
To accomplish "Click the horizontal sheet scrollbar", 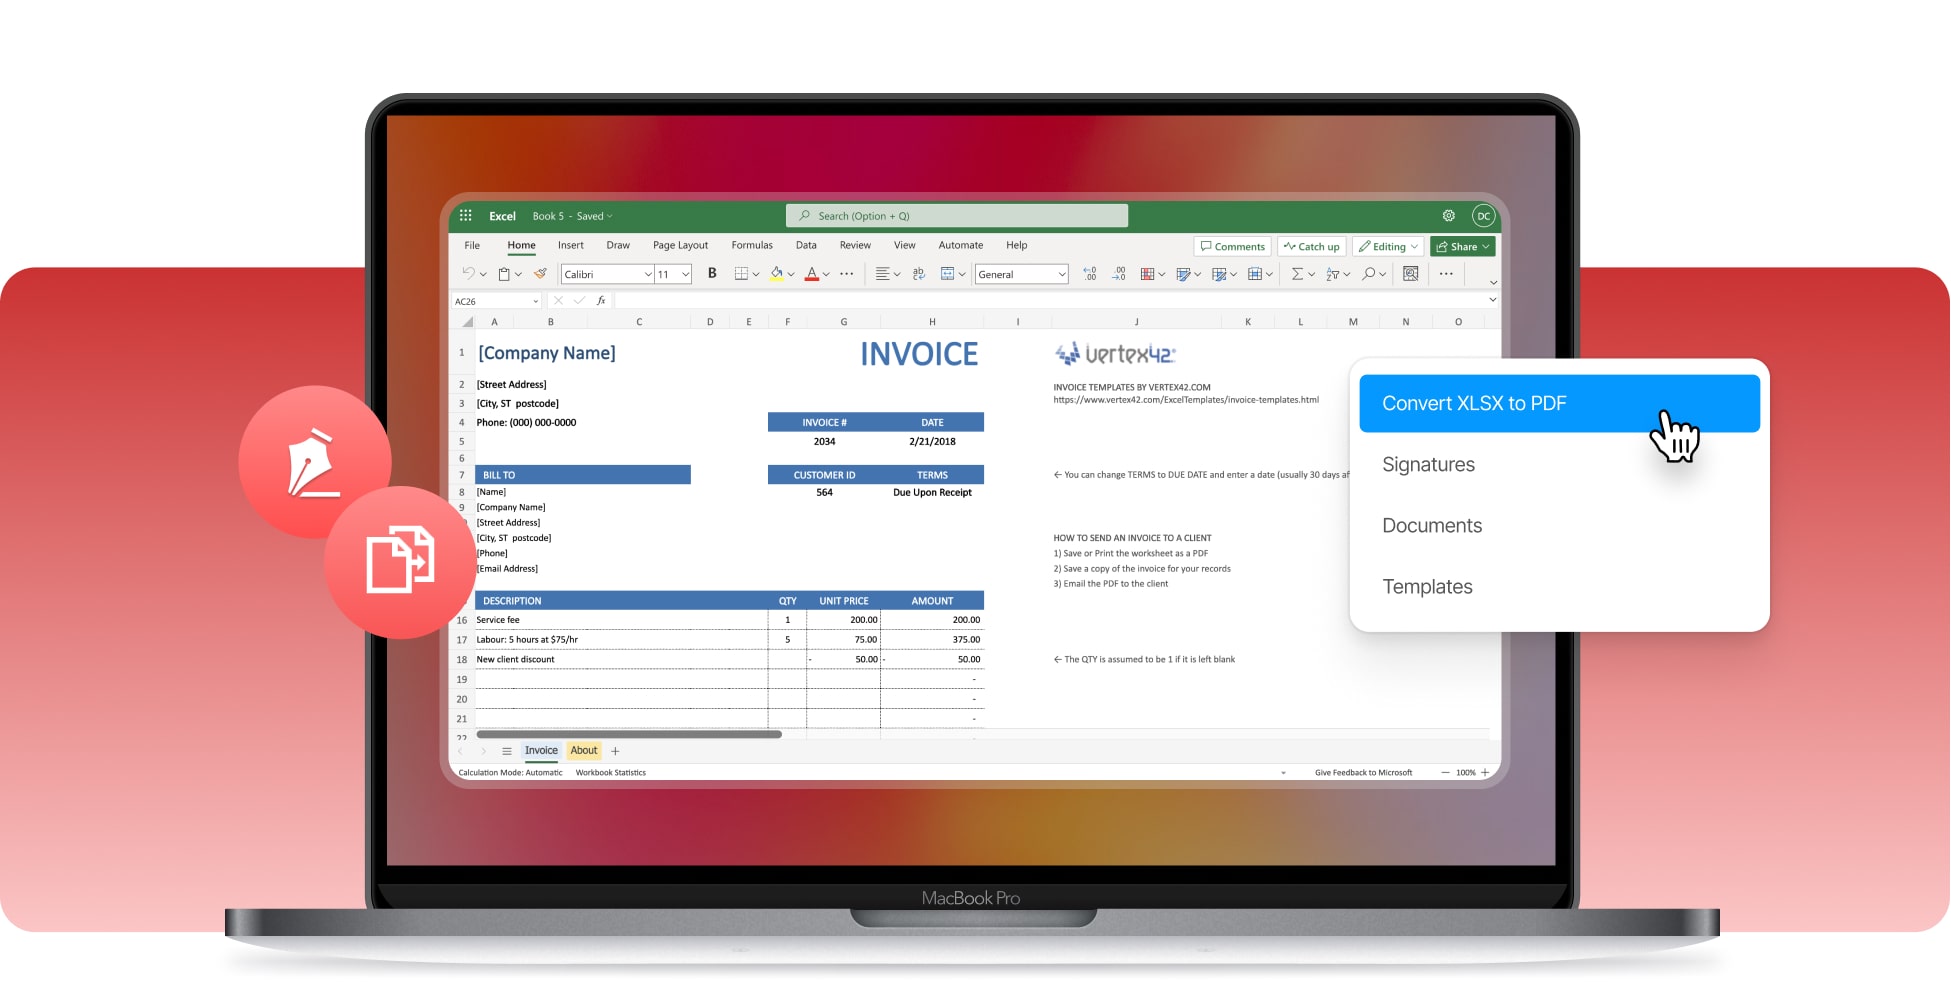I will pos(629,735).
